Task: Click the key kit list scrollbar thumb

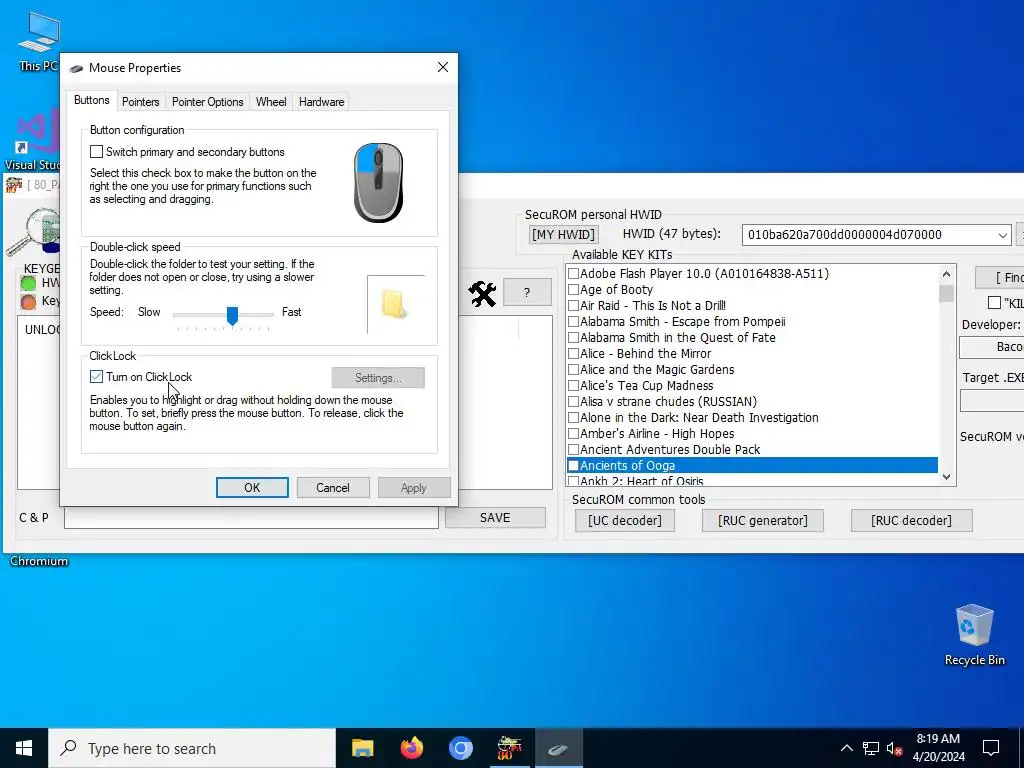Action: point(946,293)
